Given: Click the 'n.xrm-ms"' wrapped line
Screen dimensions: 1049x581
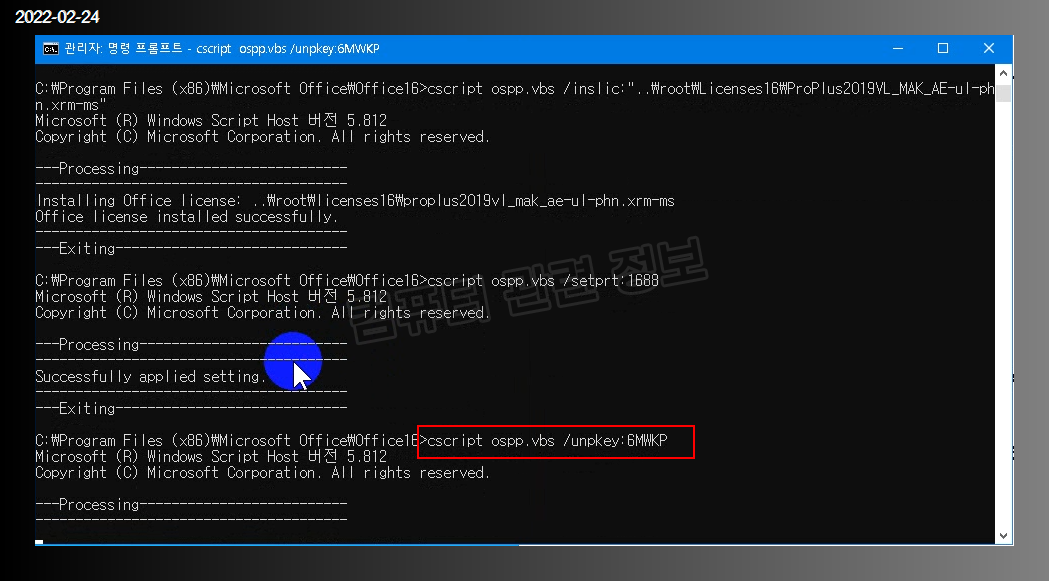Looking at the screenshot, I should [x=70, y=105].
